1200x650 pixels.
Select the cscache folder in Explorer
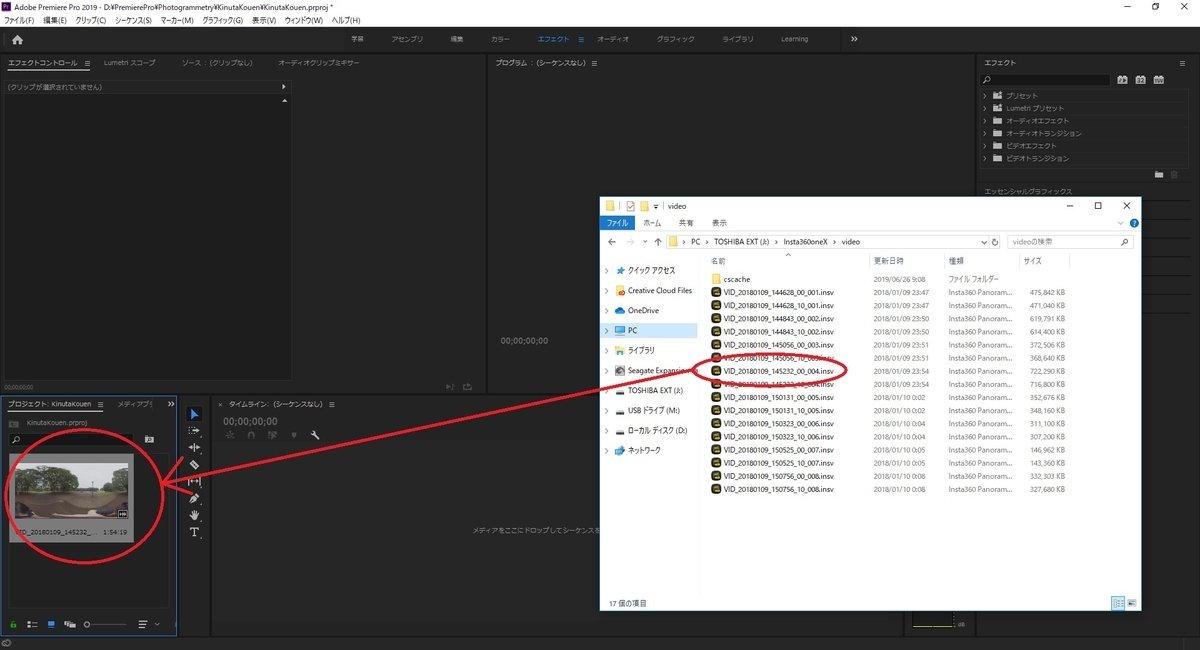(x=737, y=279)
